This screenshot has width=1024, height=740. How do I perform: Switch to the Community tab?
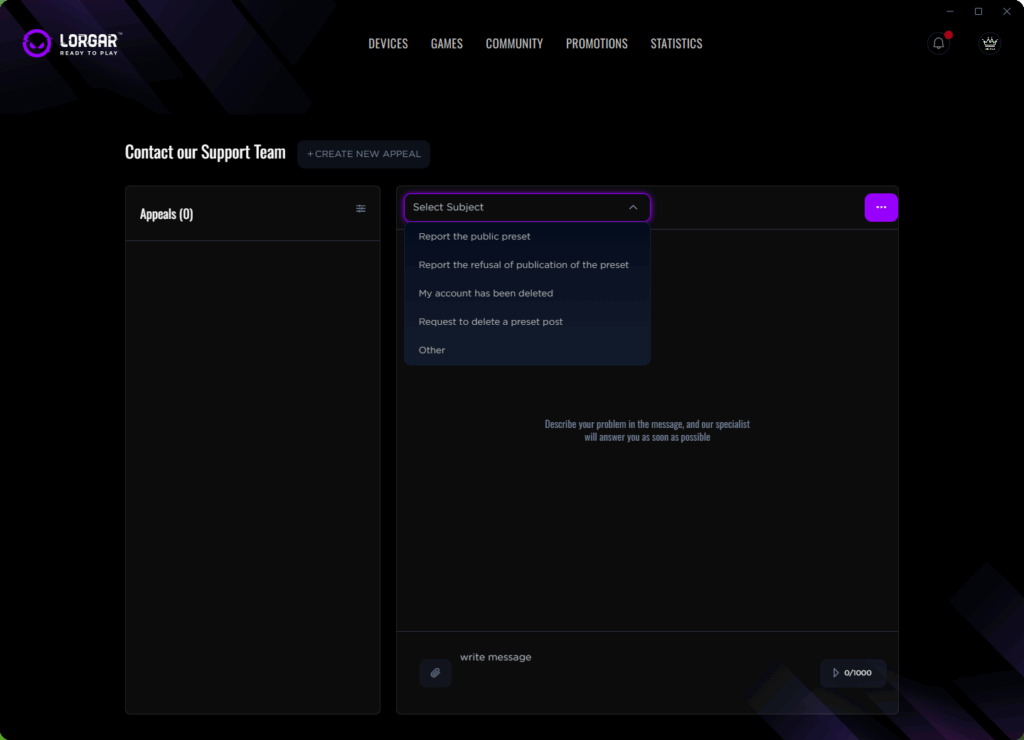514,44
